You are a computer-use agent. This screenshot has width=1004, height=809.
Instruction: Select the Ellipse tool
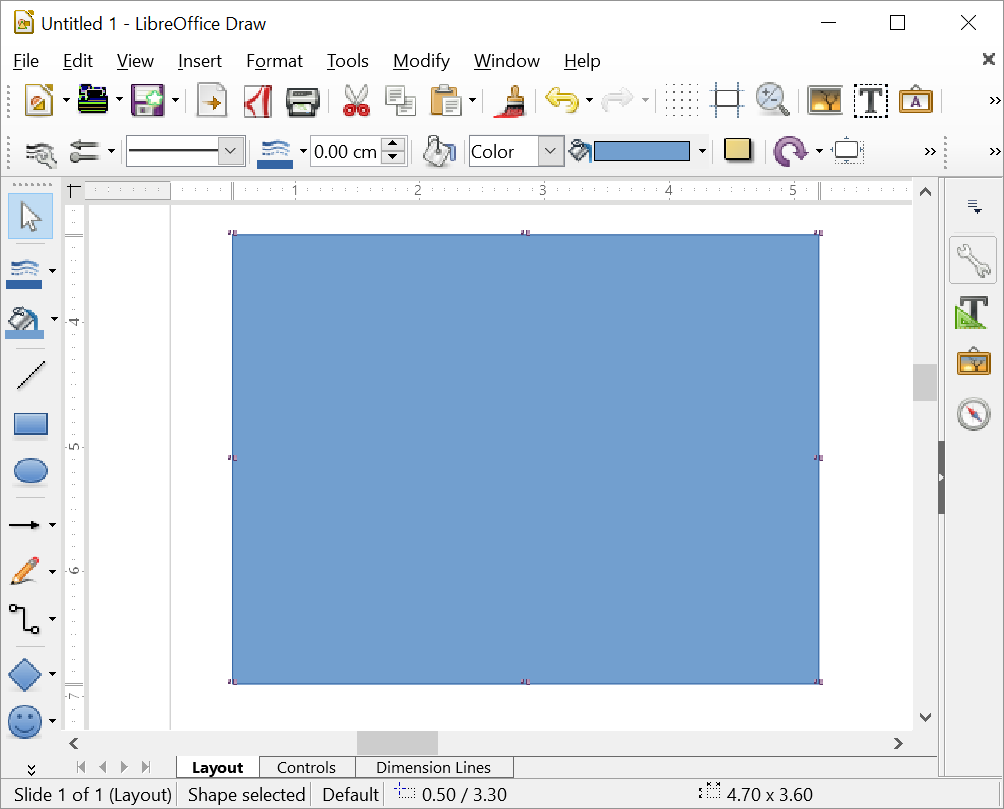(31, 471)
